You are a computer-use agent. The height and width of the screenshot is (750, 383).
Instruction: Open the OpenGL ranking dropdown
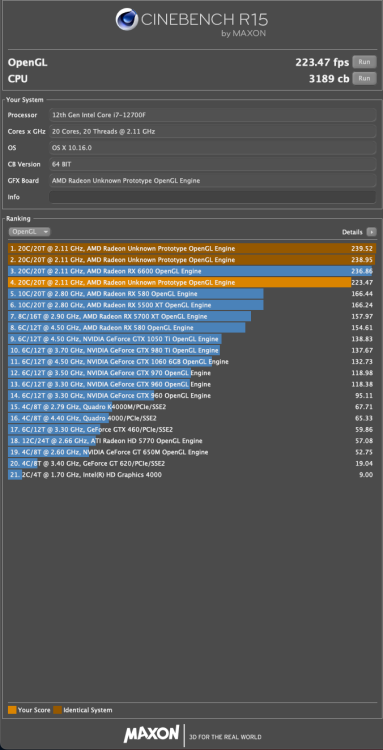[x=29, y=232]
